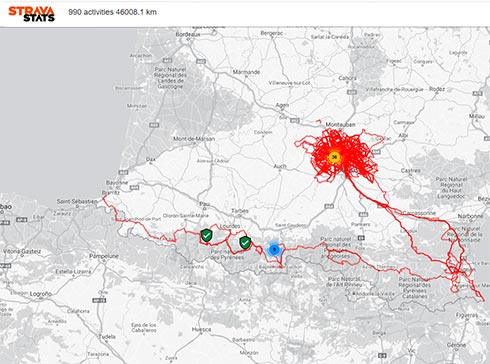
Task: Click the Narbonne city label
Action: [x=470, y=216]
